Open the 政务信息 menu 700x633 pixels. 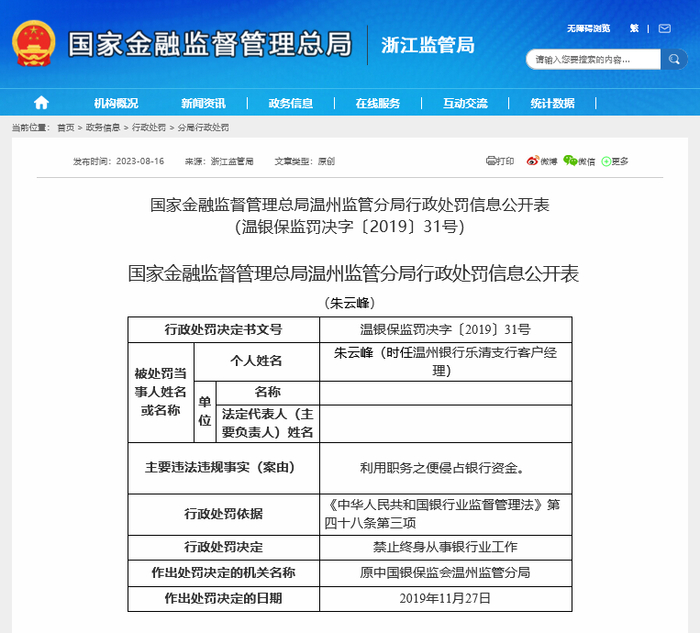point(291,103)
